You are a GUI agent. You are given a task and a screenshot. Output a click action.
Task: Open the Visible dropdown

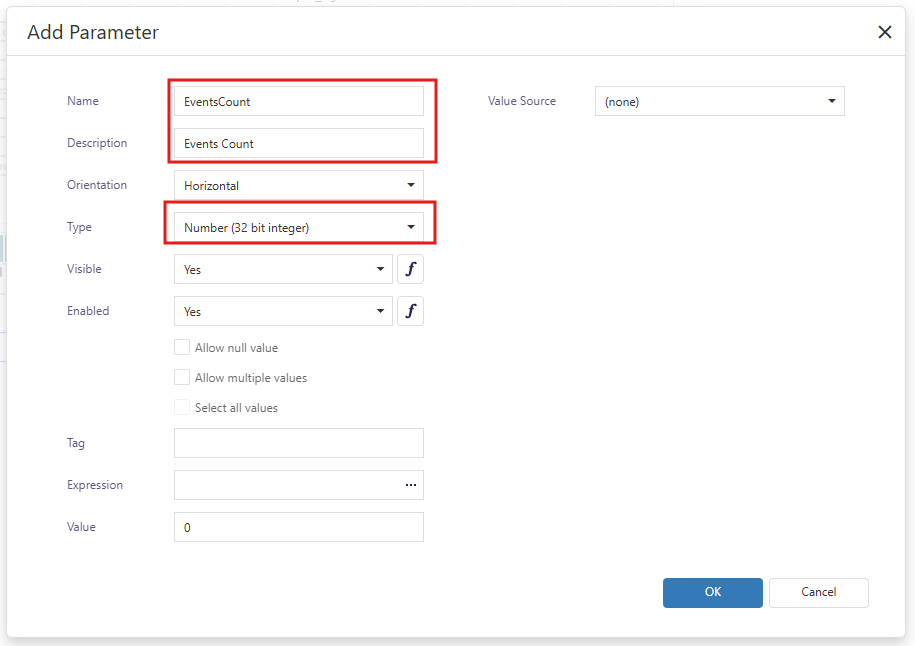tap(283, 269)
